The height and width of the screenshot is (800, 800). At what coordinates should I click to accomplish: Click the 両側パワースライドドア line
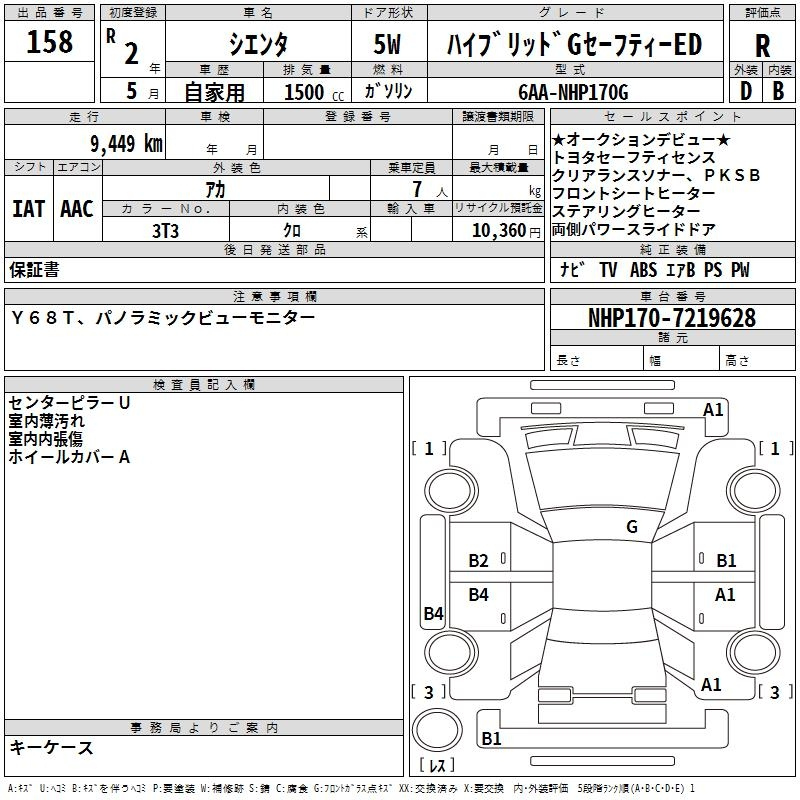click(634, 230)
